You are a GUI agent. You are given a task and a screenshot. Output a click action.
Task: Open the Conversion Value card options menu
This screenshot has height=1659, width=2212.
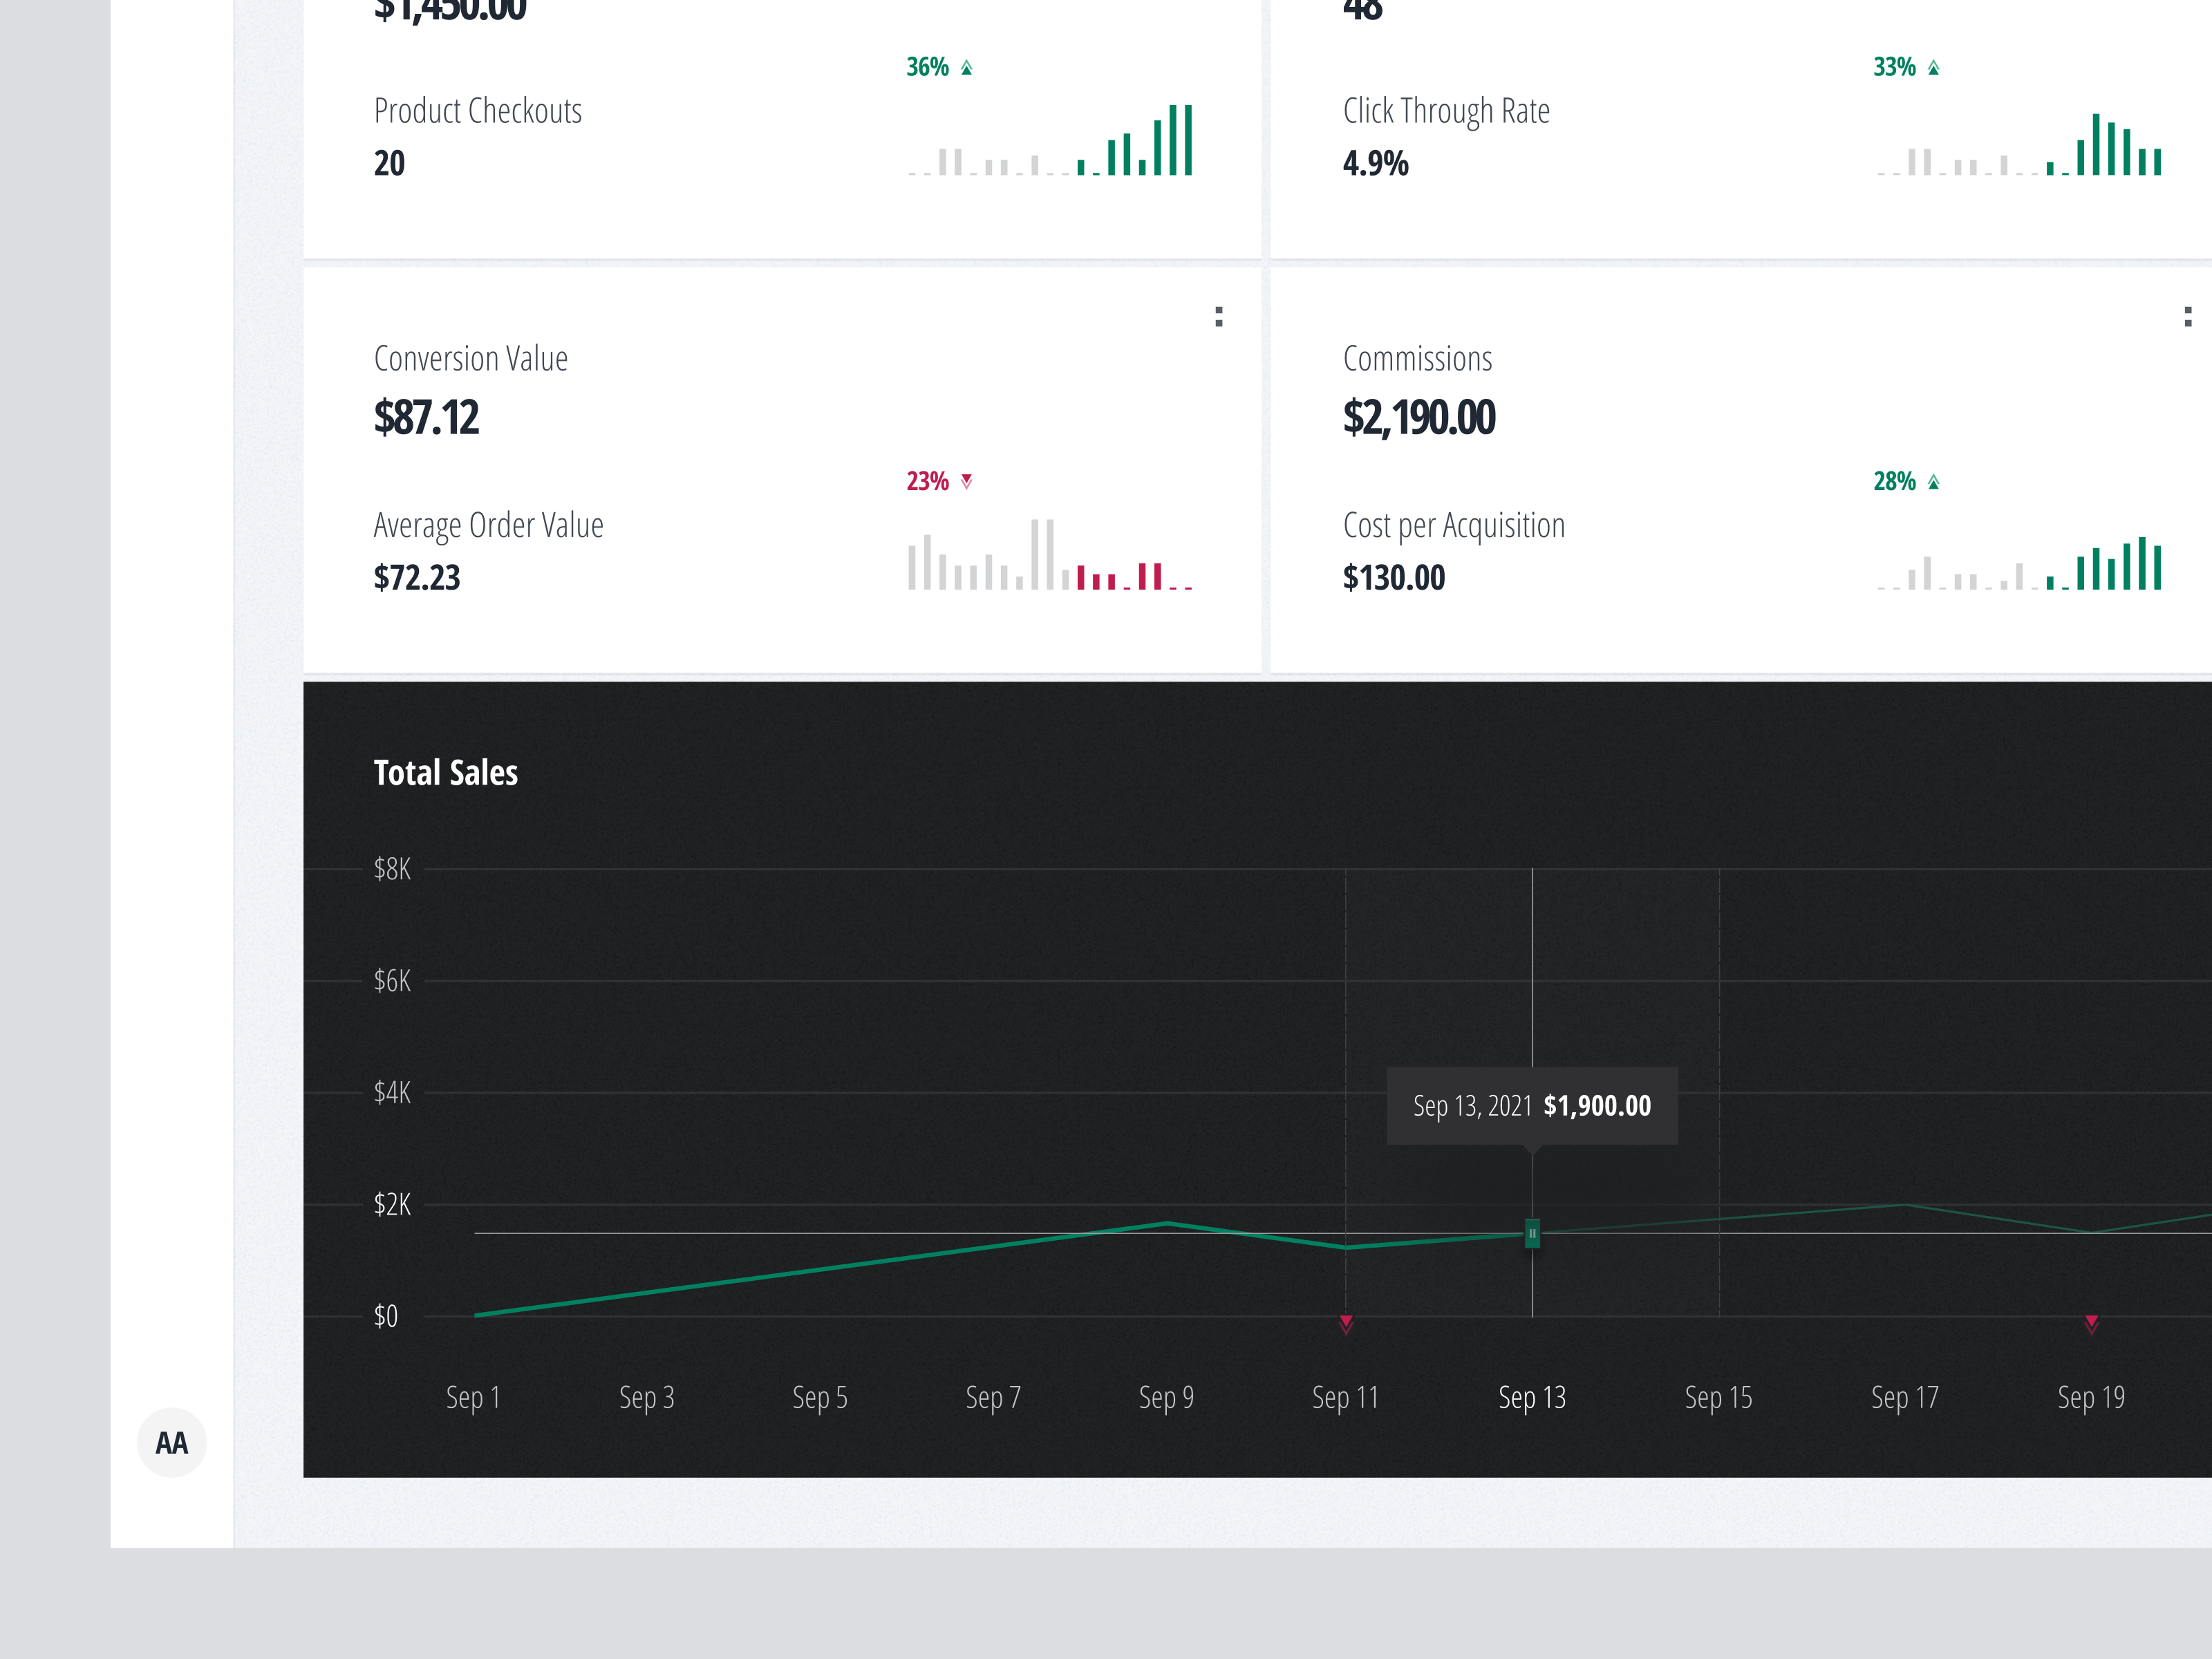point(1218,317)
